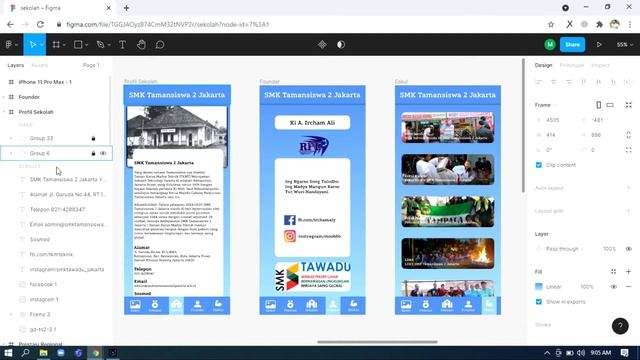Expand the Group 6 layer
This screenshot has height=360, width=640.
11,153
